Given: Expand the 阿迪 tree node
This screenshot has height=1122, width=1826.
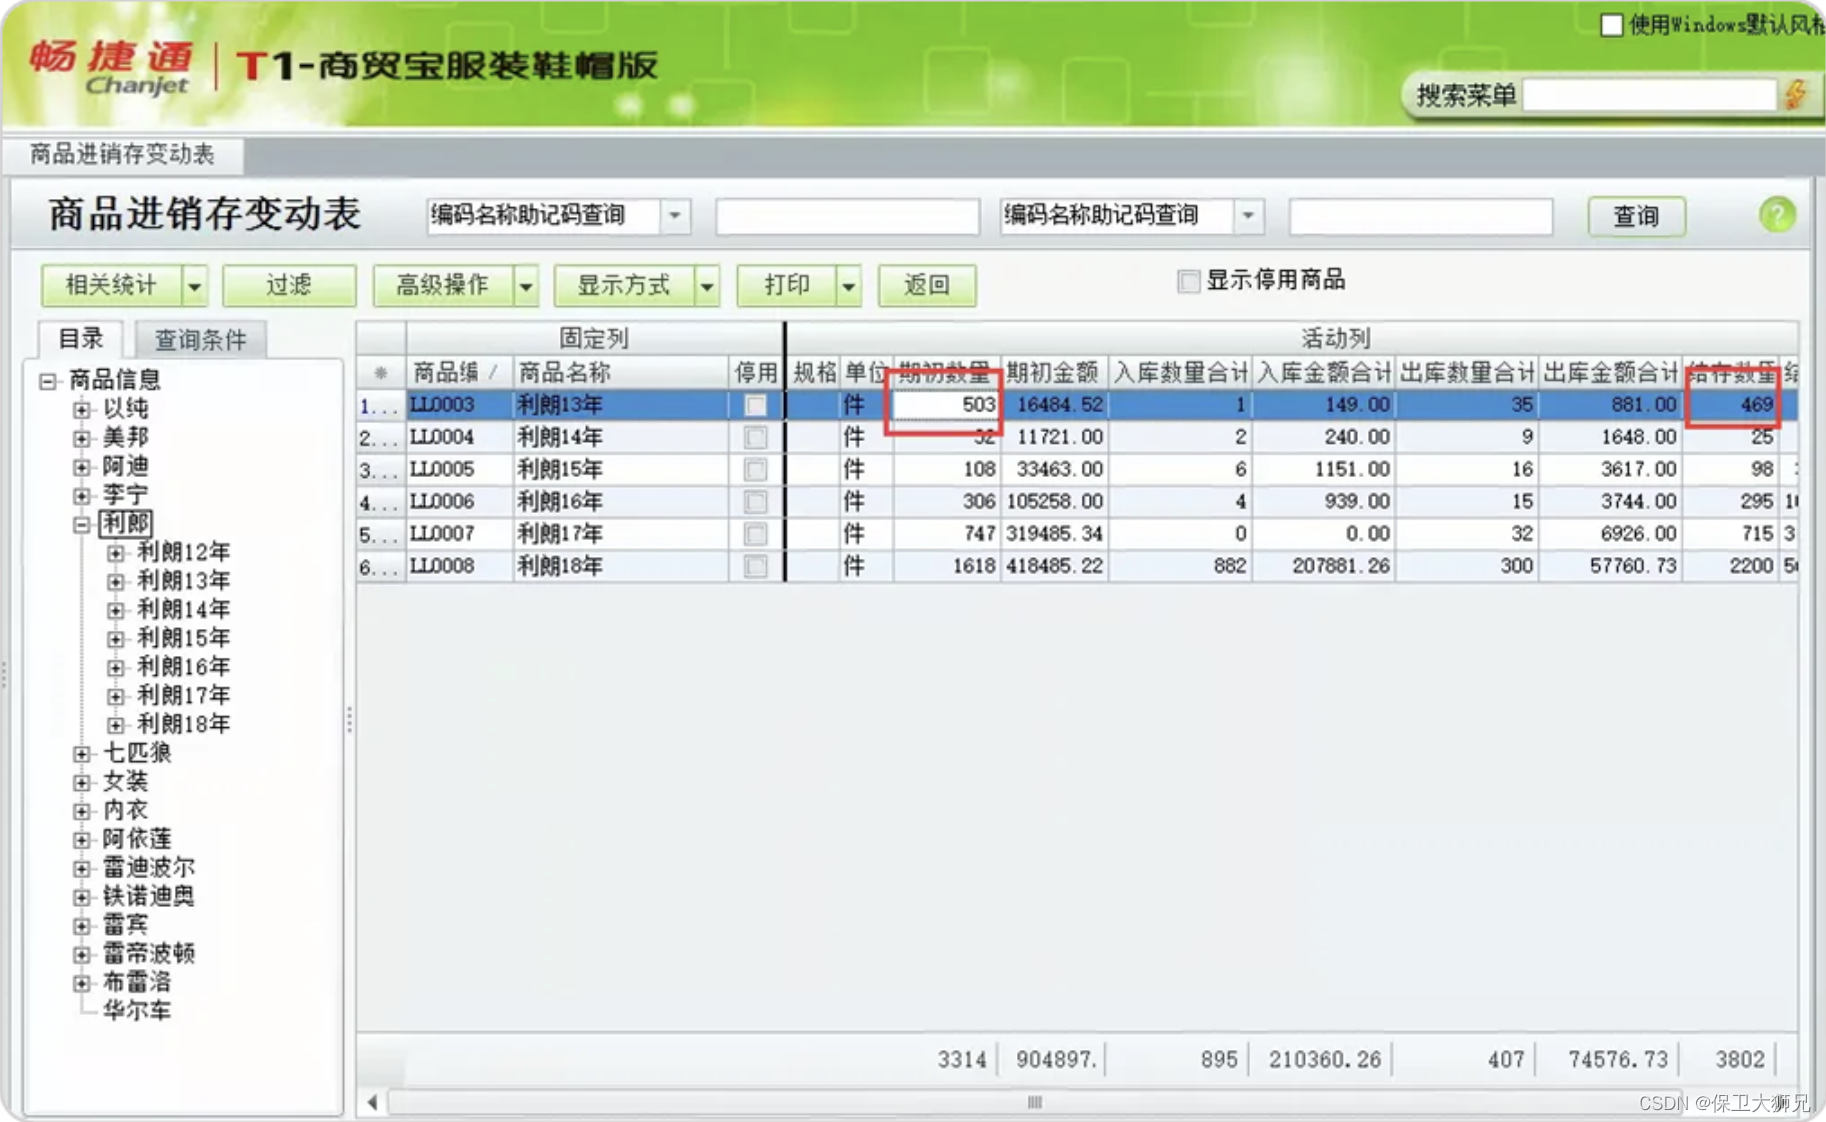Looking at the screenshot, I should [x=82, y=466].
